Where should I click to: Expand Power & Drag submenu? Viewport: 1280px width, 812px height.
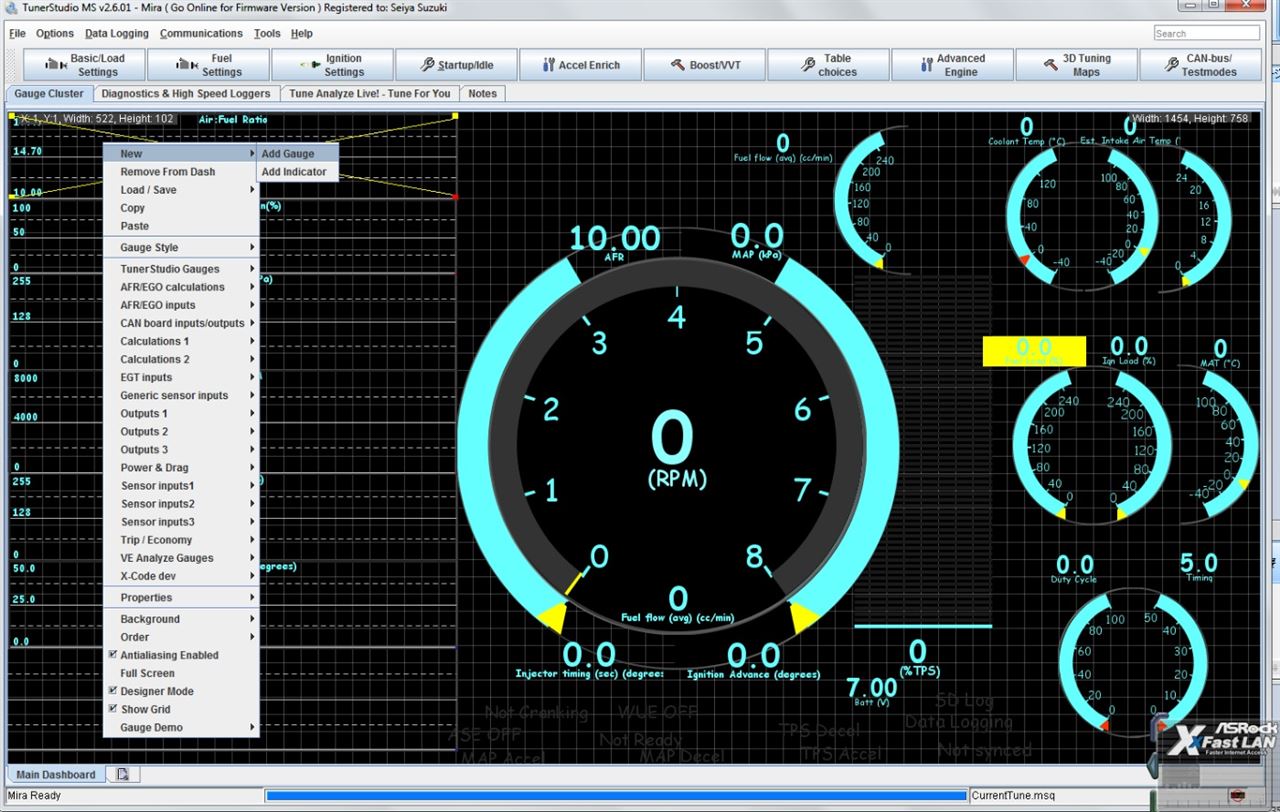coord(181,467)
